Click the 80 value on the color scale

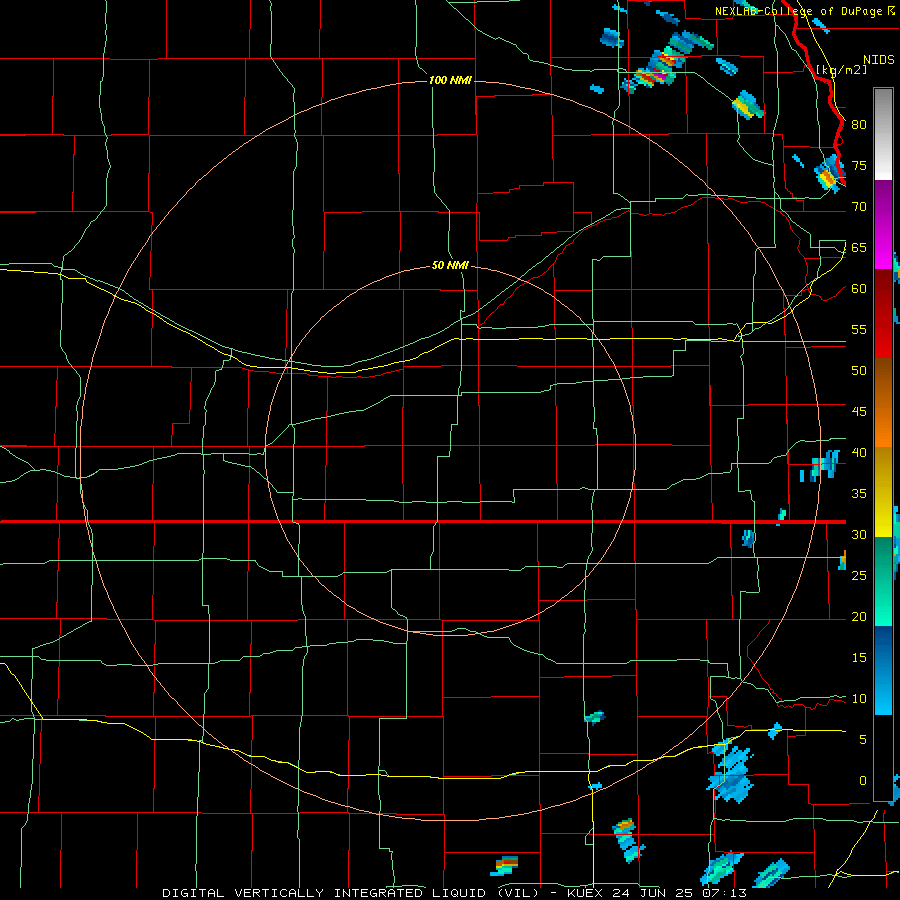(x=859, y=125)
